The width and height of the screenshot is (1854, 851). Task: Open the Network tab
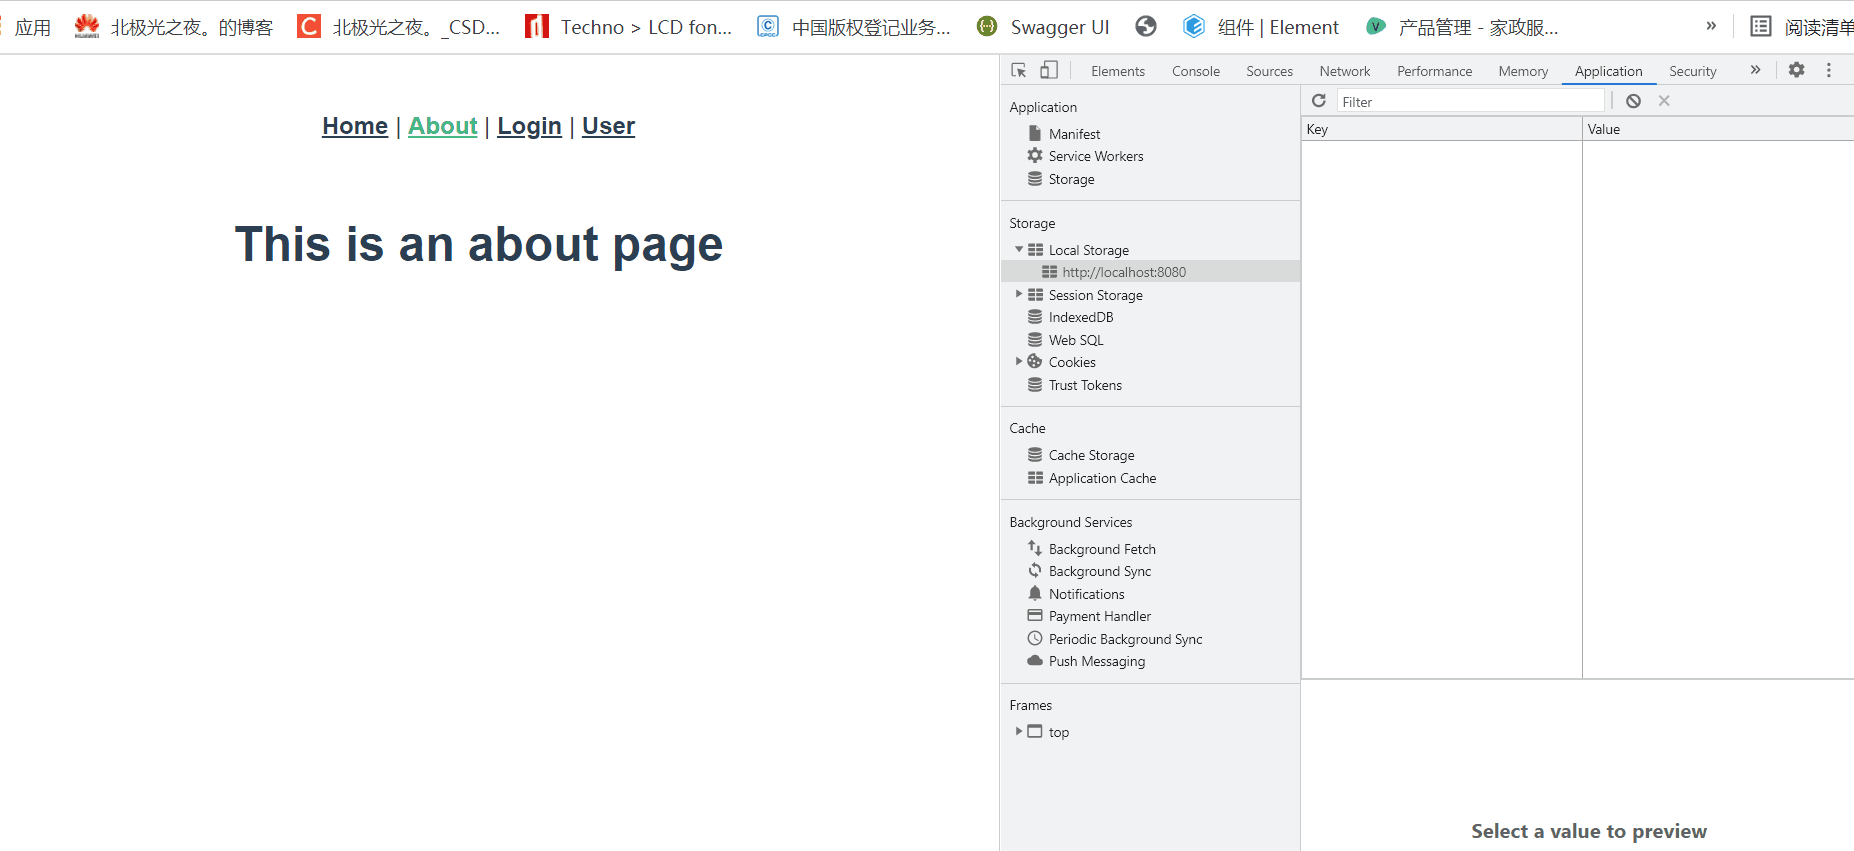[x=1345, y=71]
